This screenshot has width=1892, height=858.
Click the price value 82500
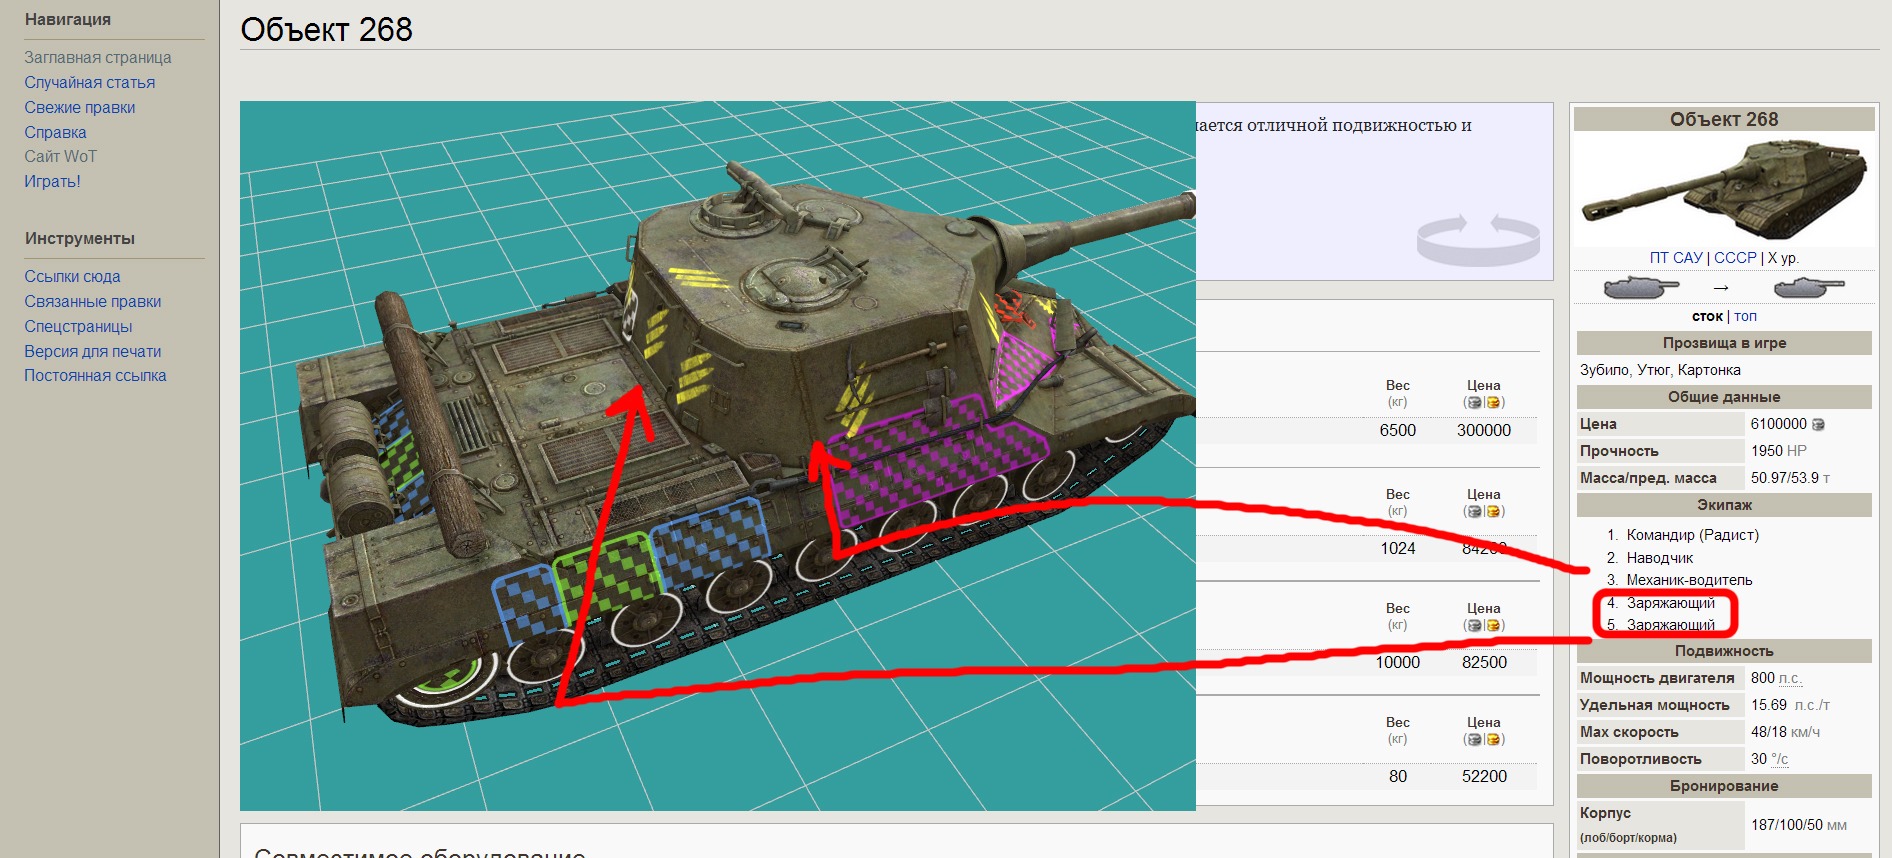click(1484, 662)
